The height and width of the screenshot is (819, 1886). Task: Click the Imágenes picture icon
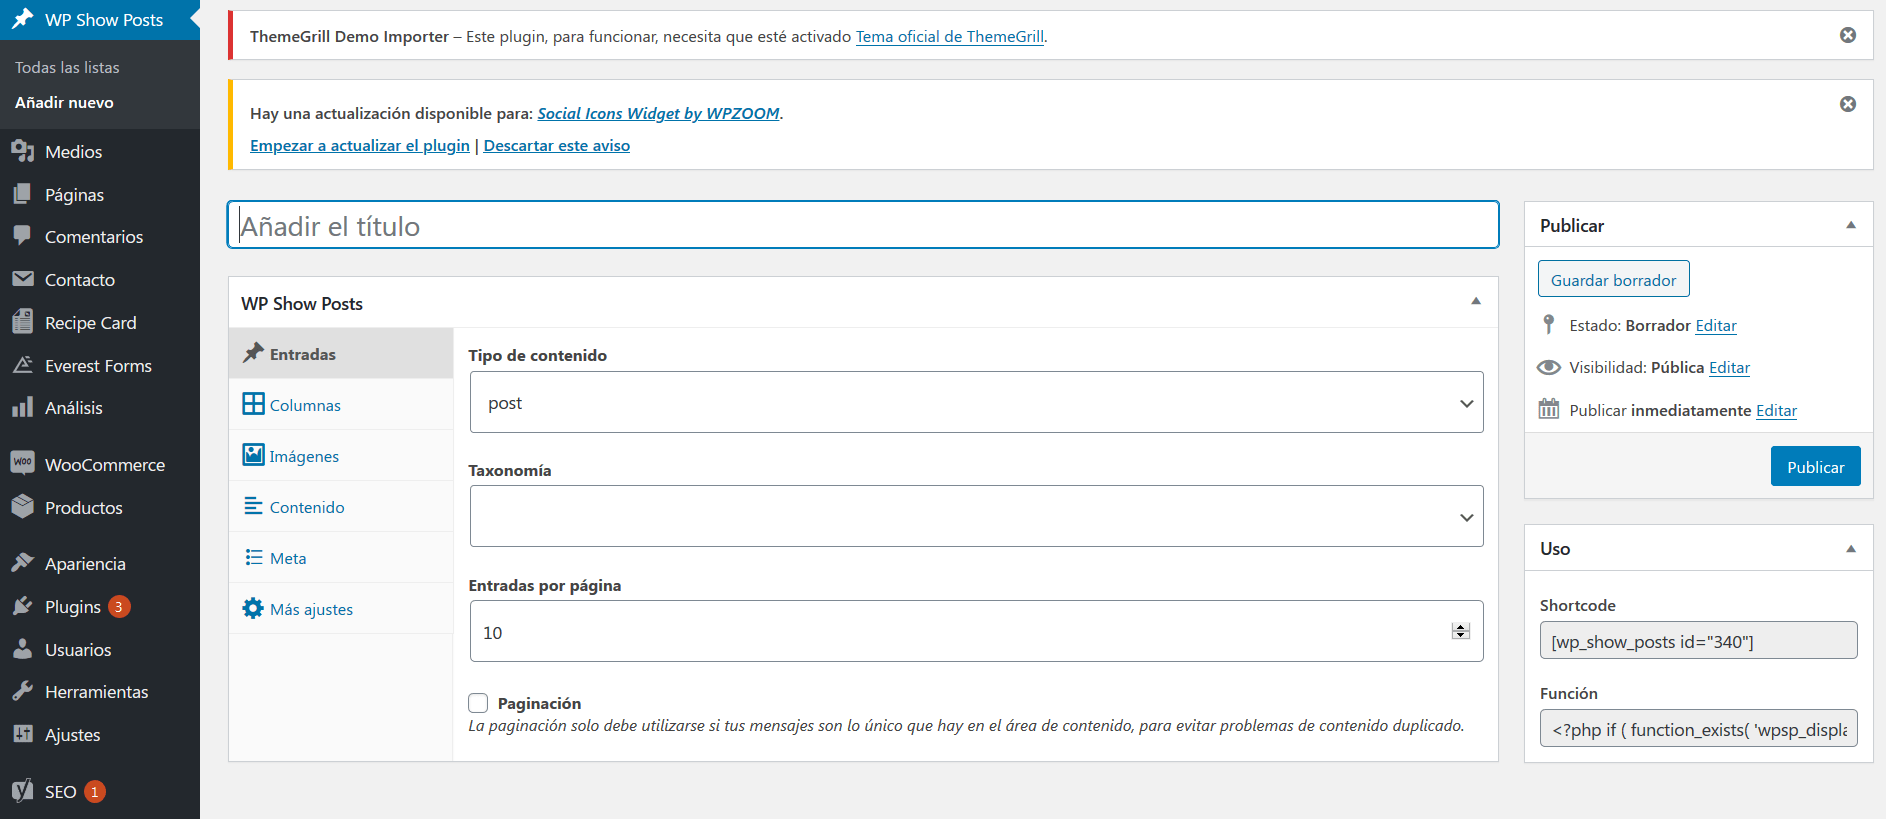point(253,455)
